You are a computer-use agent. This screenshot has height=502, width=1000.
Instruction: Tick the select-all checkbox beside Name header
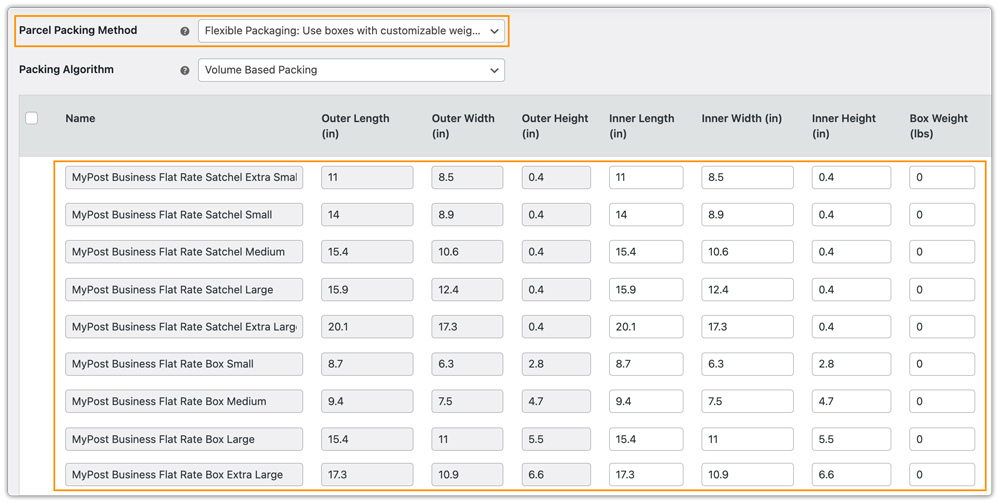[x=31, y=118]
